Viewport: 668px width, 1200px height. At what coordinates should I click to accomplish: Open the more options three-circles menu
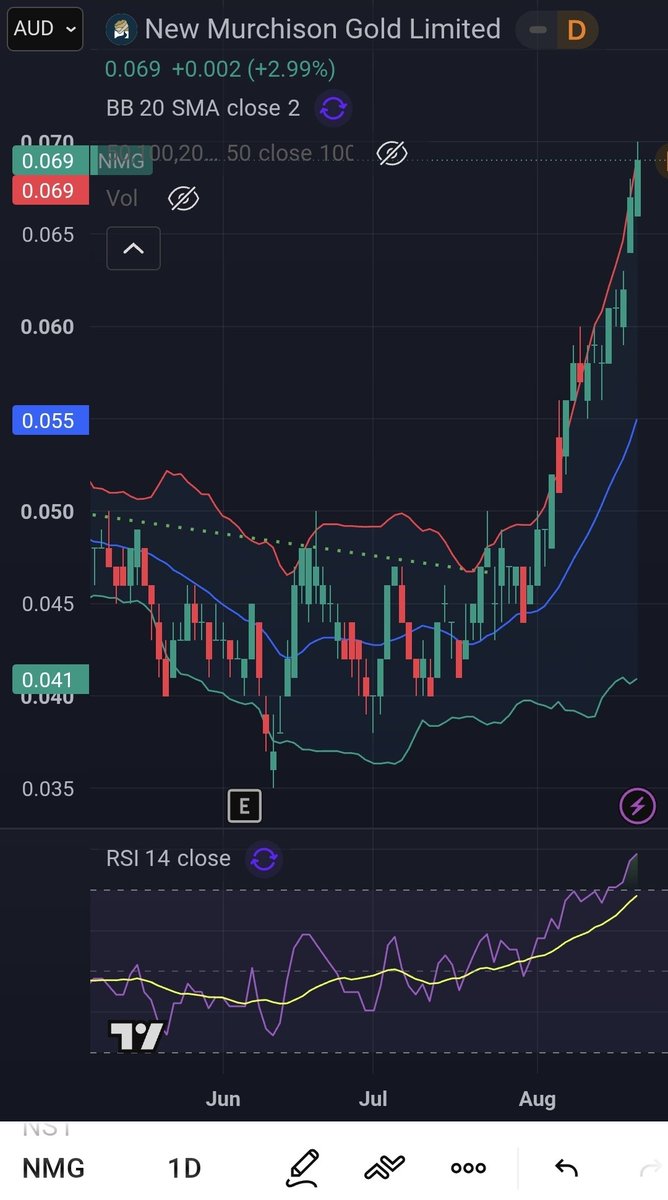468,1167
